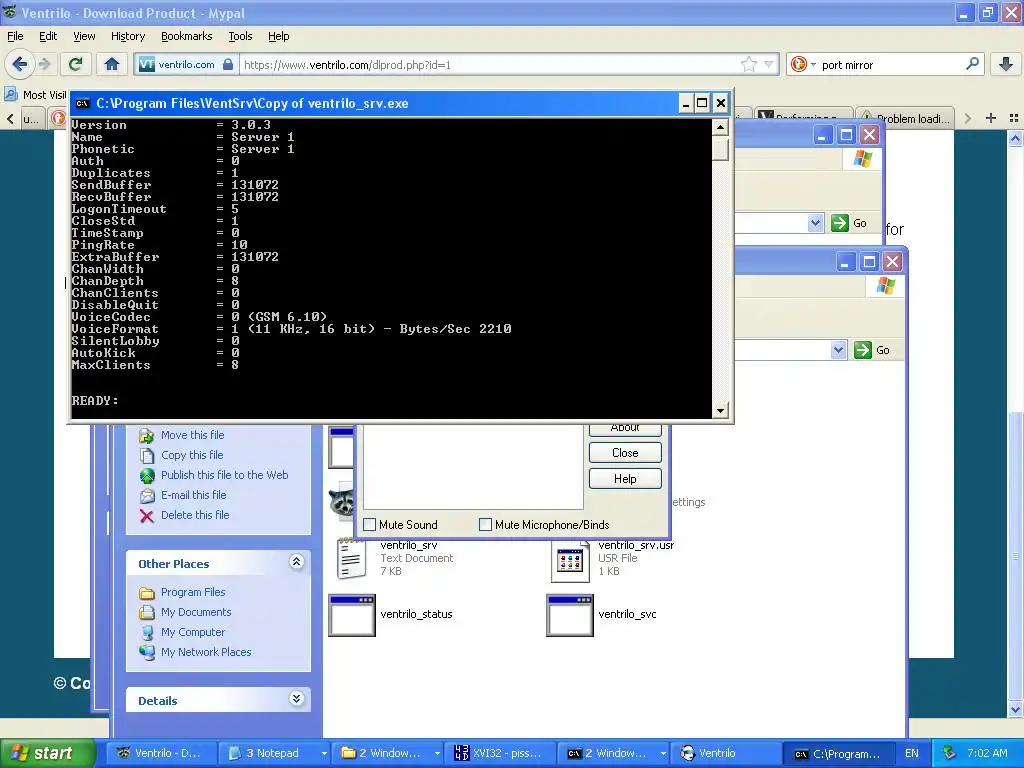This screenshot has height=768, width=1024.
Task: Click console scrollbar down arrow
Action: [x=720, y=411]
